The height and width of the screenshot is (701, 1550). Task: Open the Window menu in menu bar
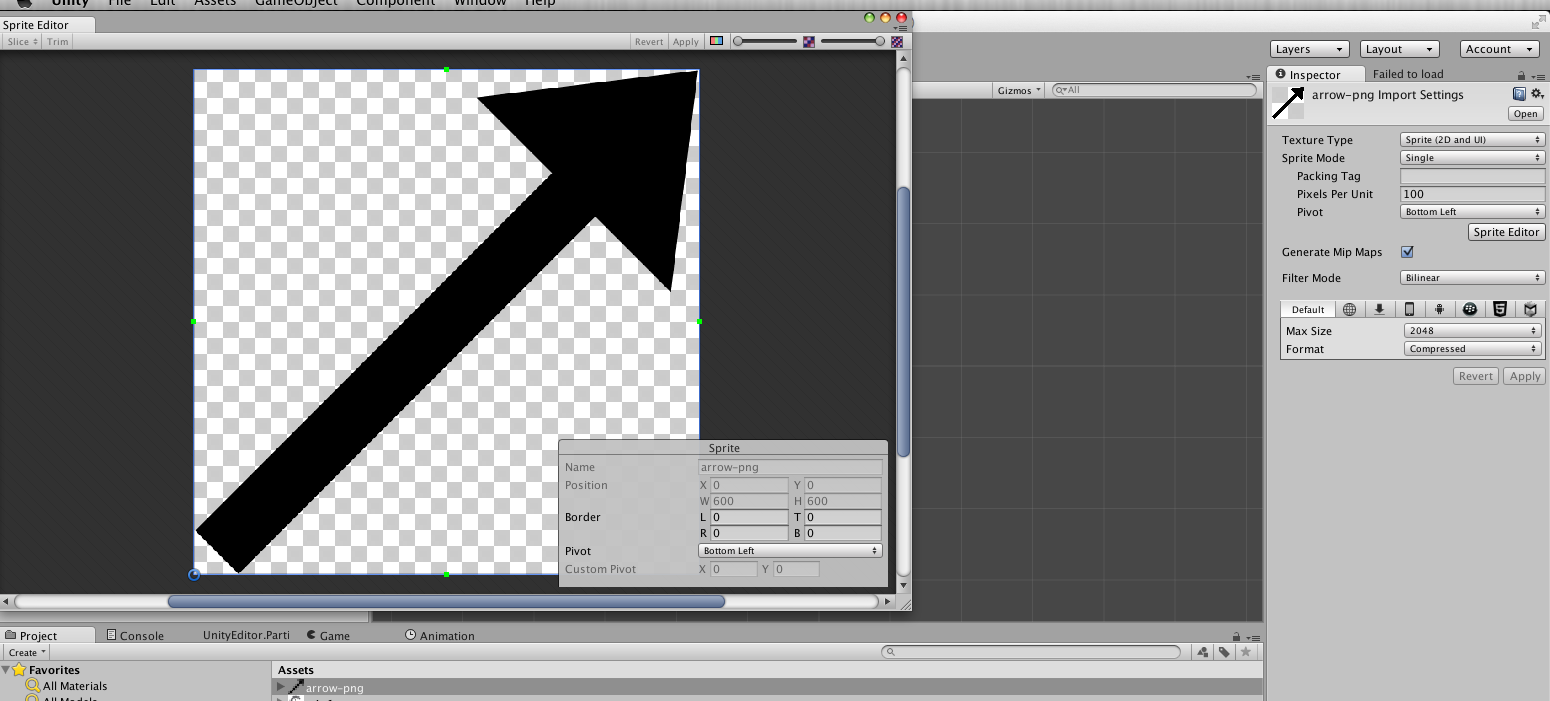[x=480, y=3]
